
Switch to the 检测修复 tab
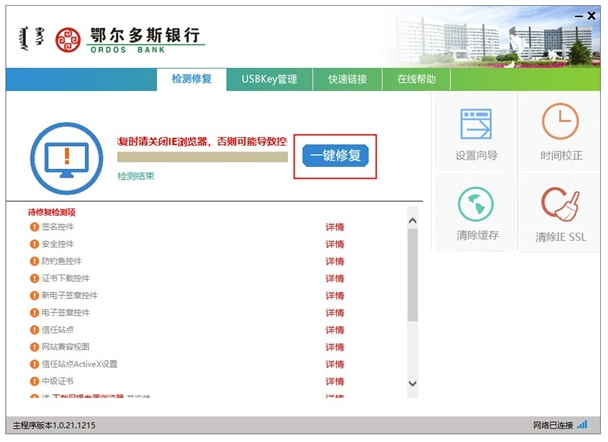click(x=192, y=79)
